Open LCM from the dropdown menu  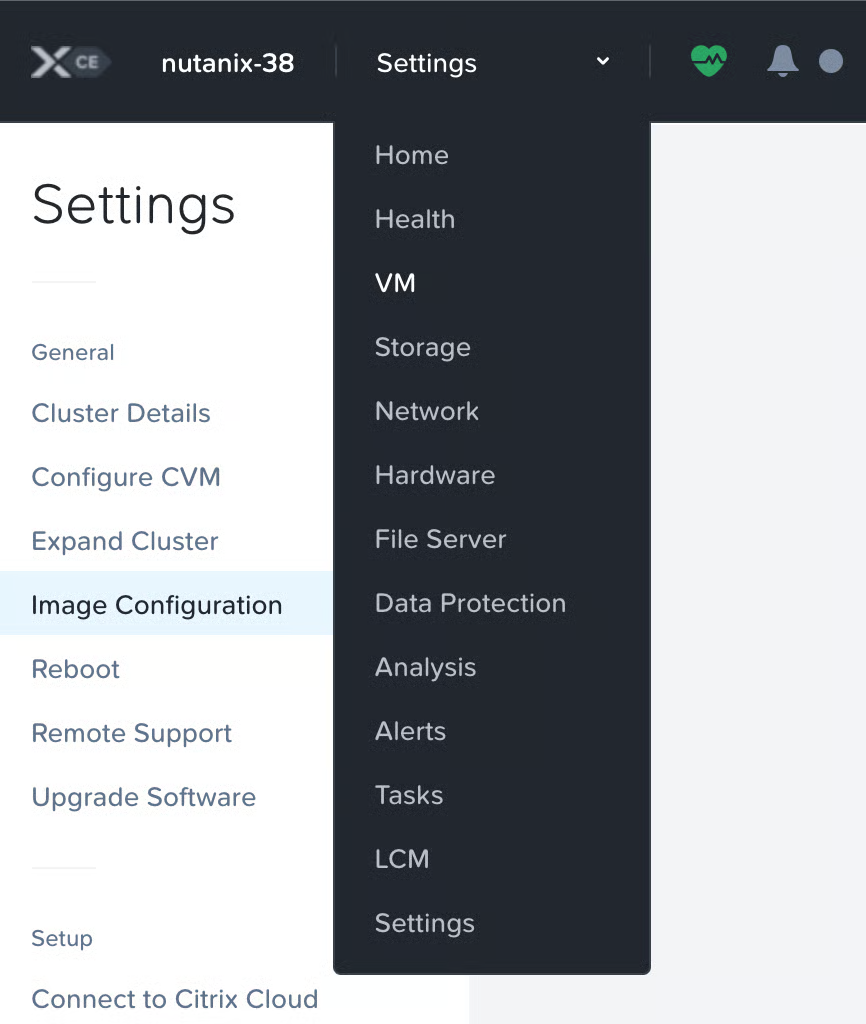401,859
